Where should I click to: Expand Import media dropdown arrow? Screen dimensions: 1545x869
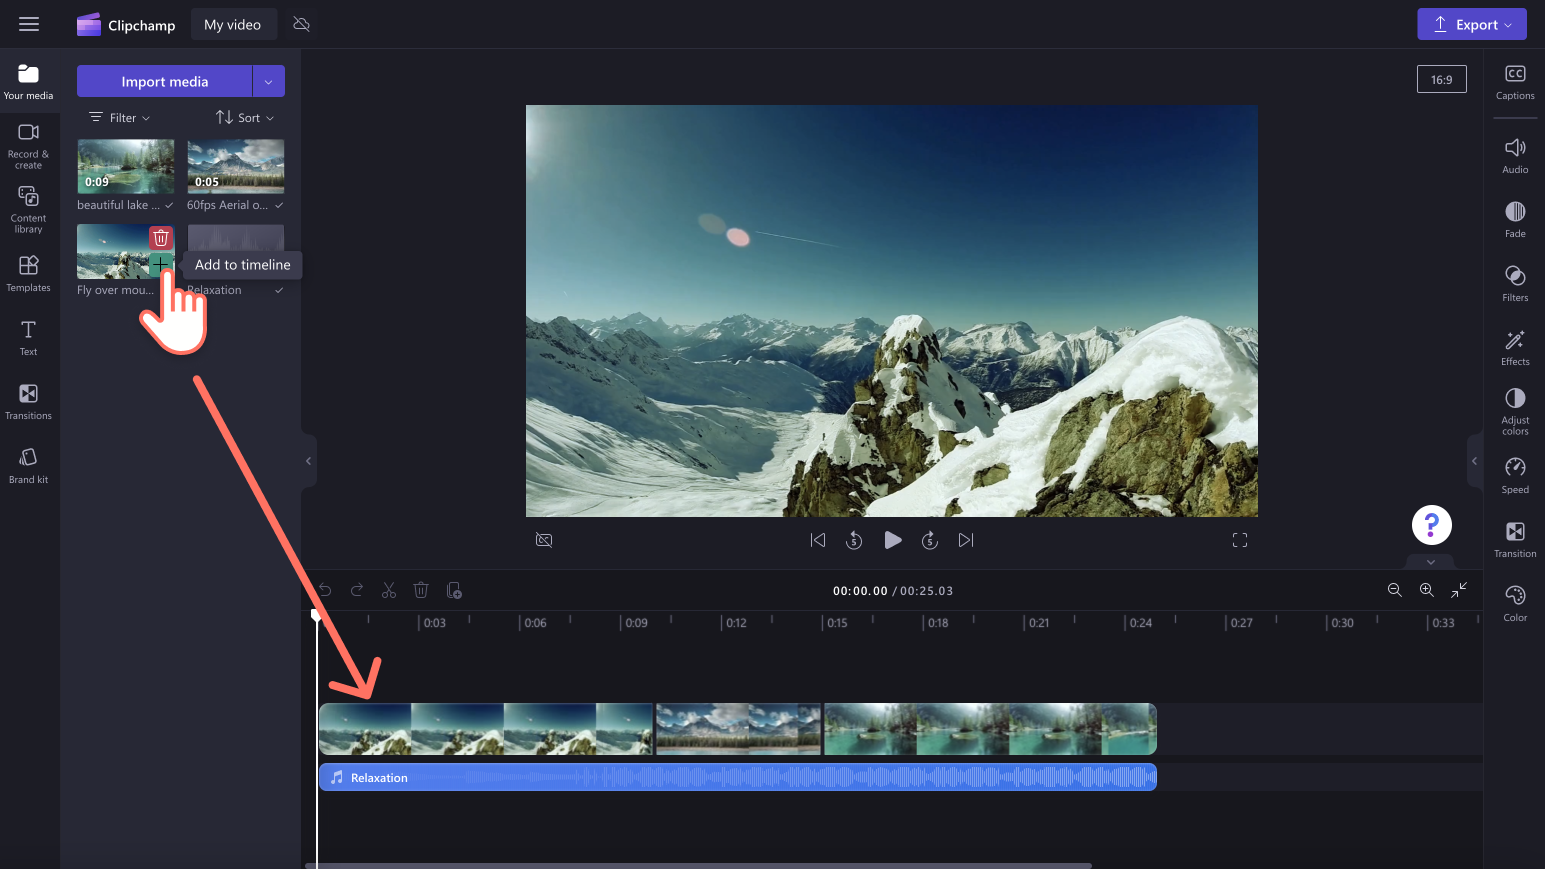pos(269,81)
